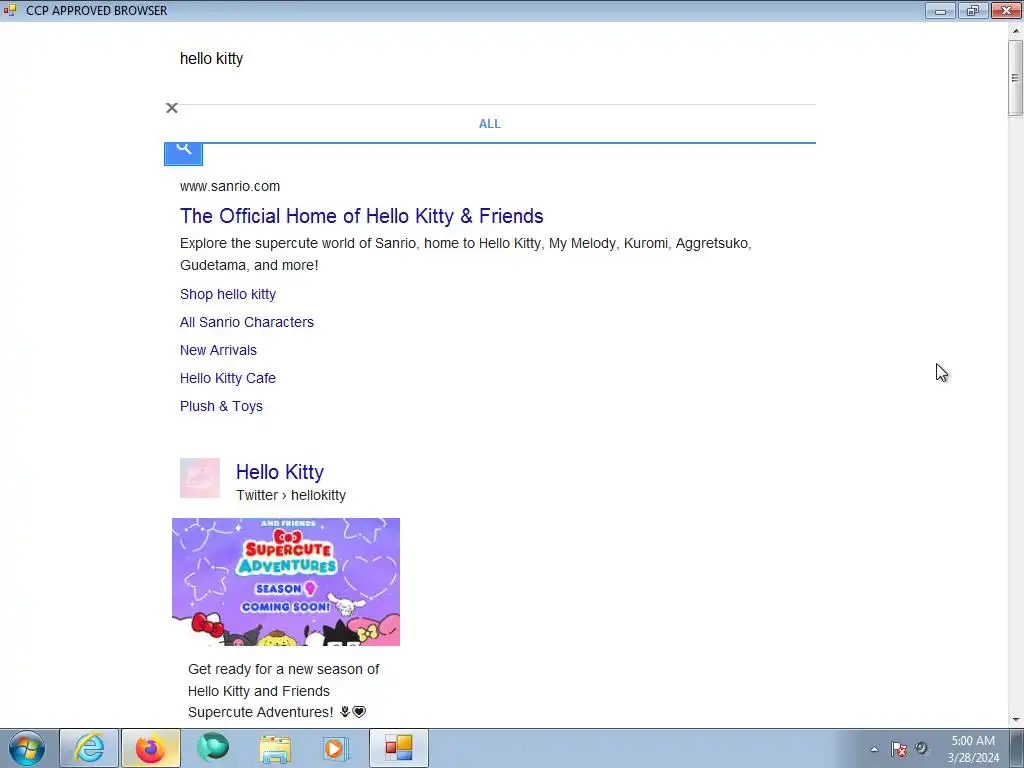
Task: Click the www.sanrio.com URL text
Action: coord(230,186)
